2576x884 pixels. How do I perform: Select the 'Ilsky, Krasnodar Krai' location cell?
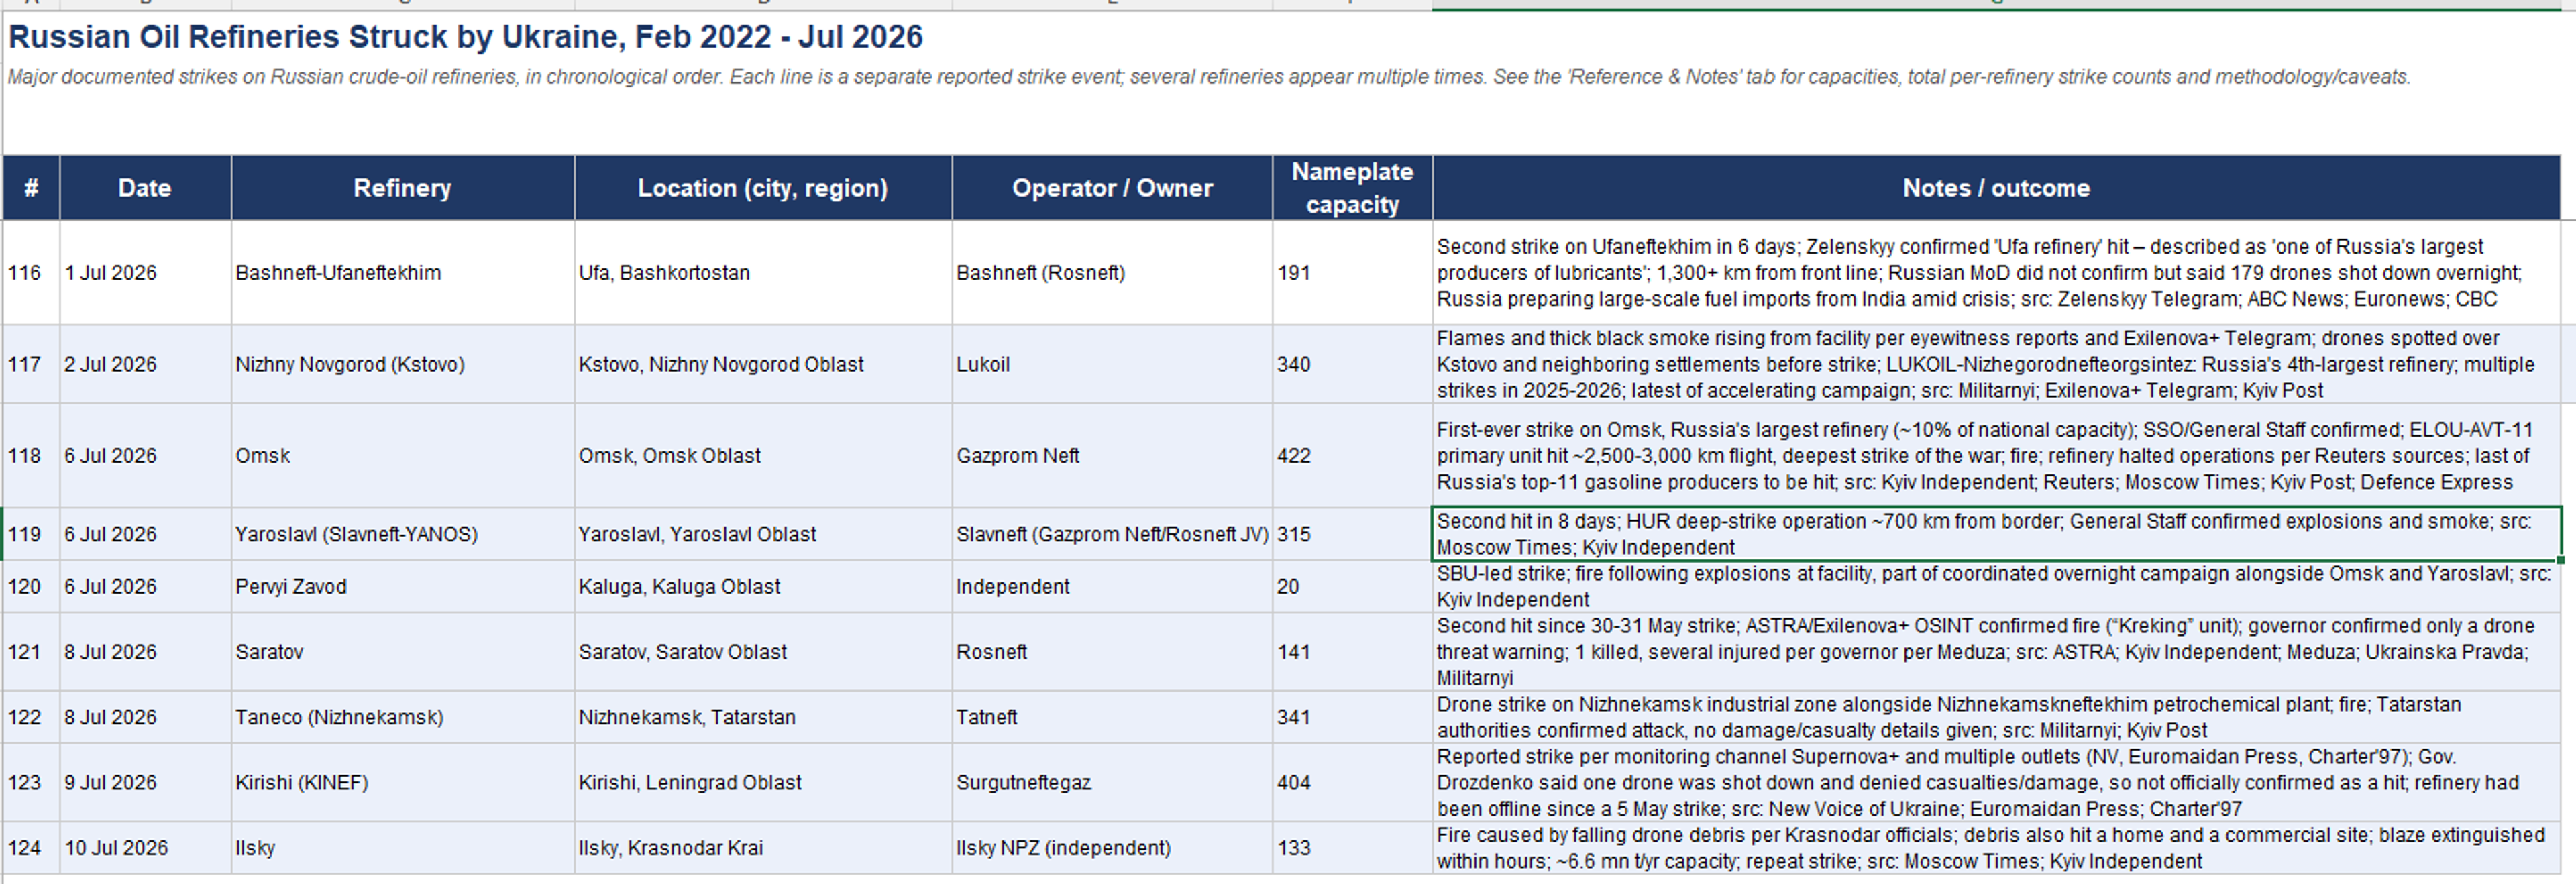[x=763, y=848]
